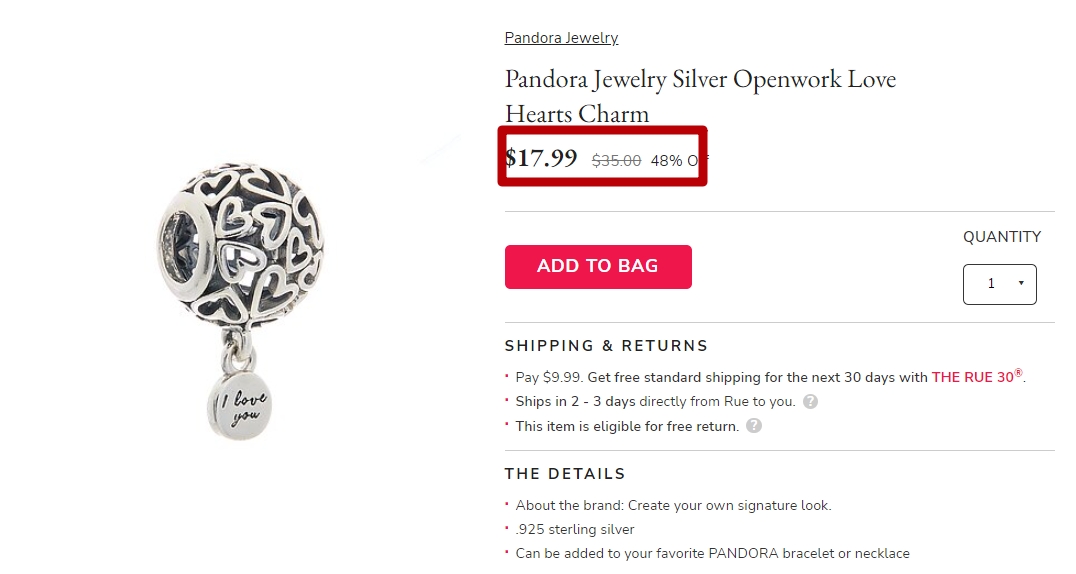Open the Pandora Jewelry brand link

tap(561, 38)
